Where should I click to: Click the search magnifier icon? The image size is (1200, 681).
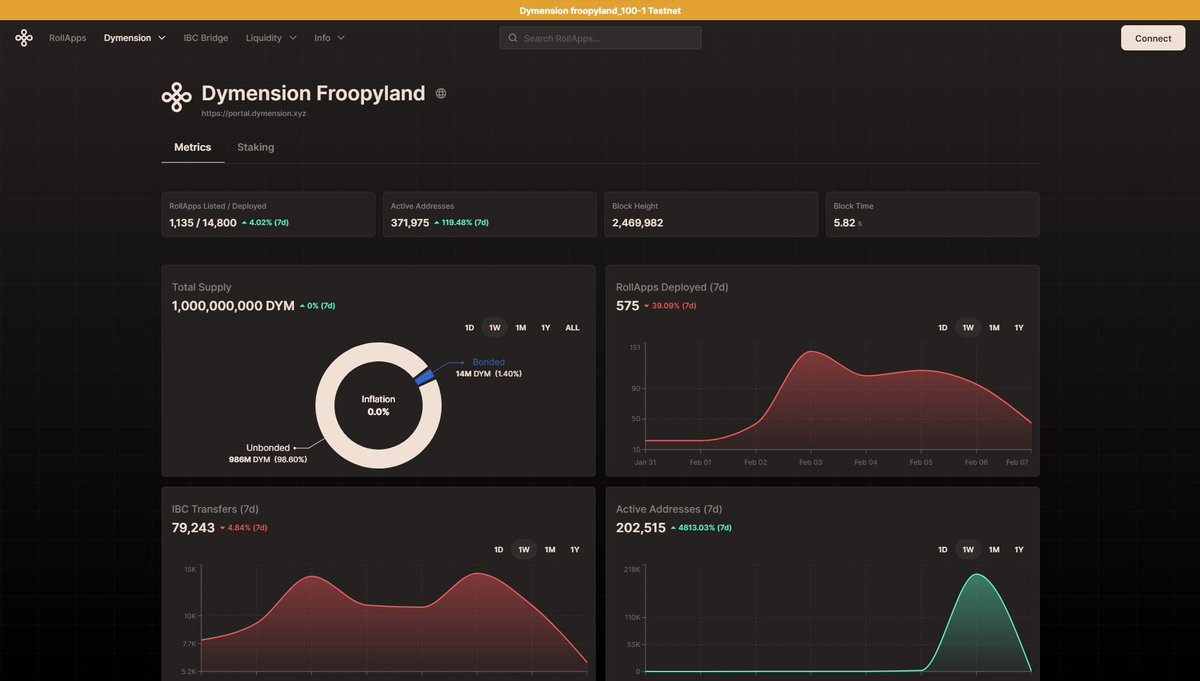coord(512,37)
